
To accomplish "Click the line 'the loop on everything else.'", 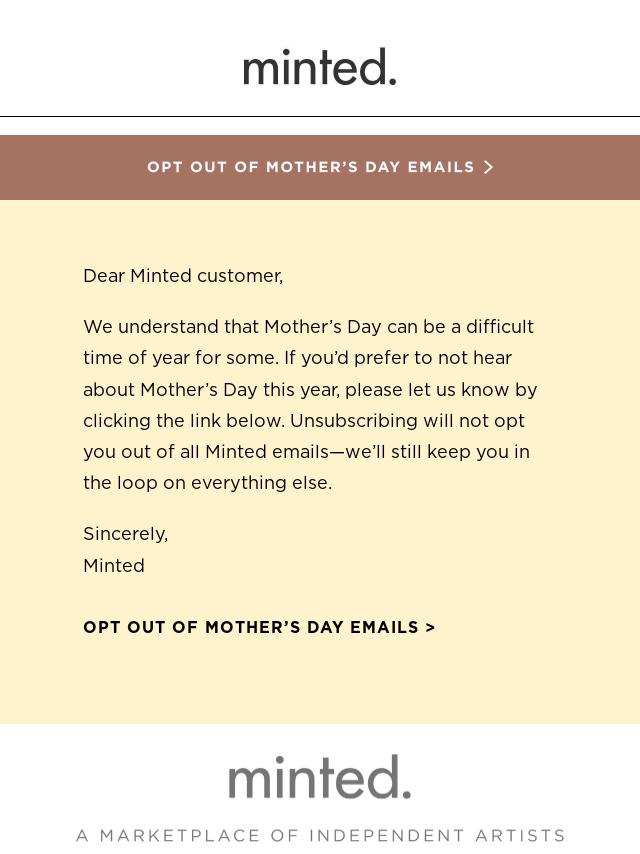I will click(x=207, y=483).
